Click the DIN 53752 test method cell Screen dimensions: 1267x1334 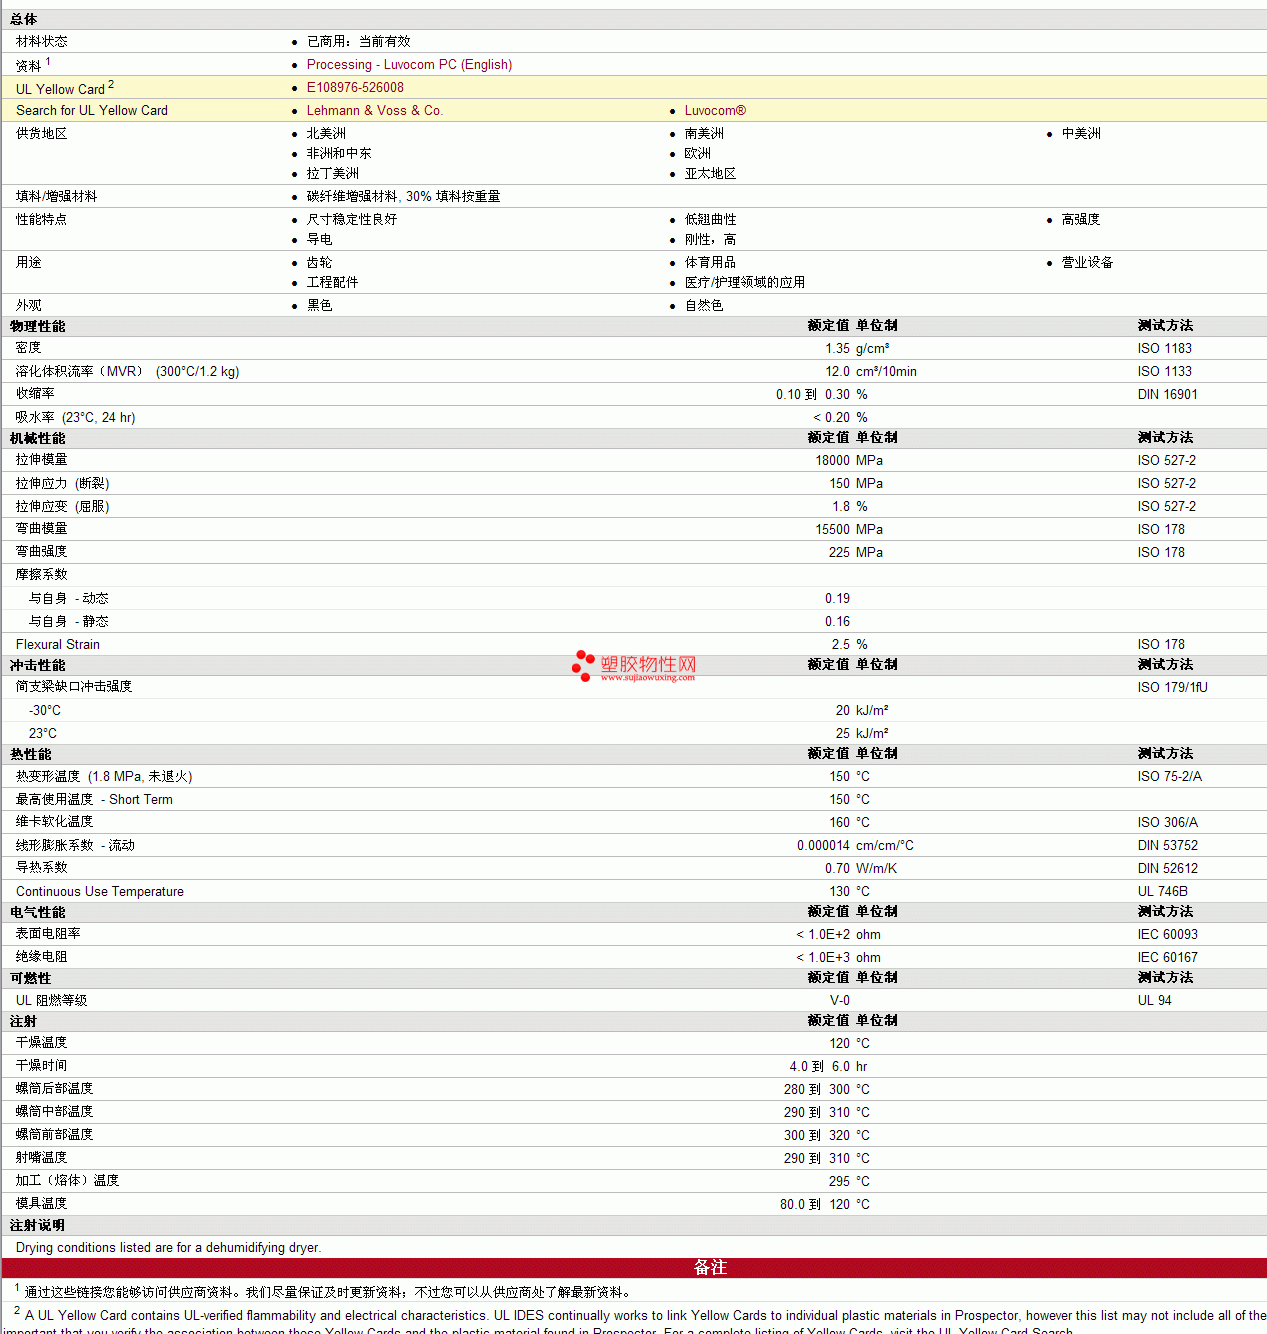pyautogui.click(x=1167, y=845)
